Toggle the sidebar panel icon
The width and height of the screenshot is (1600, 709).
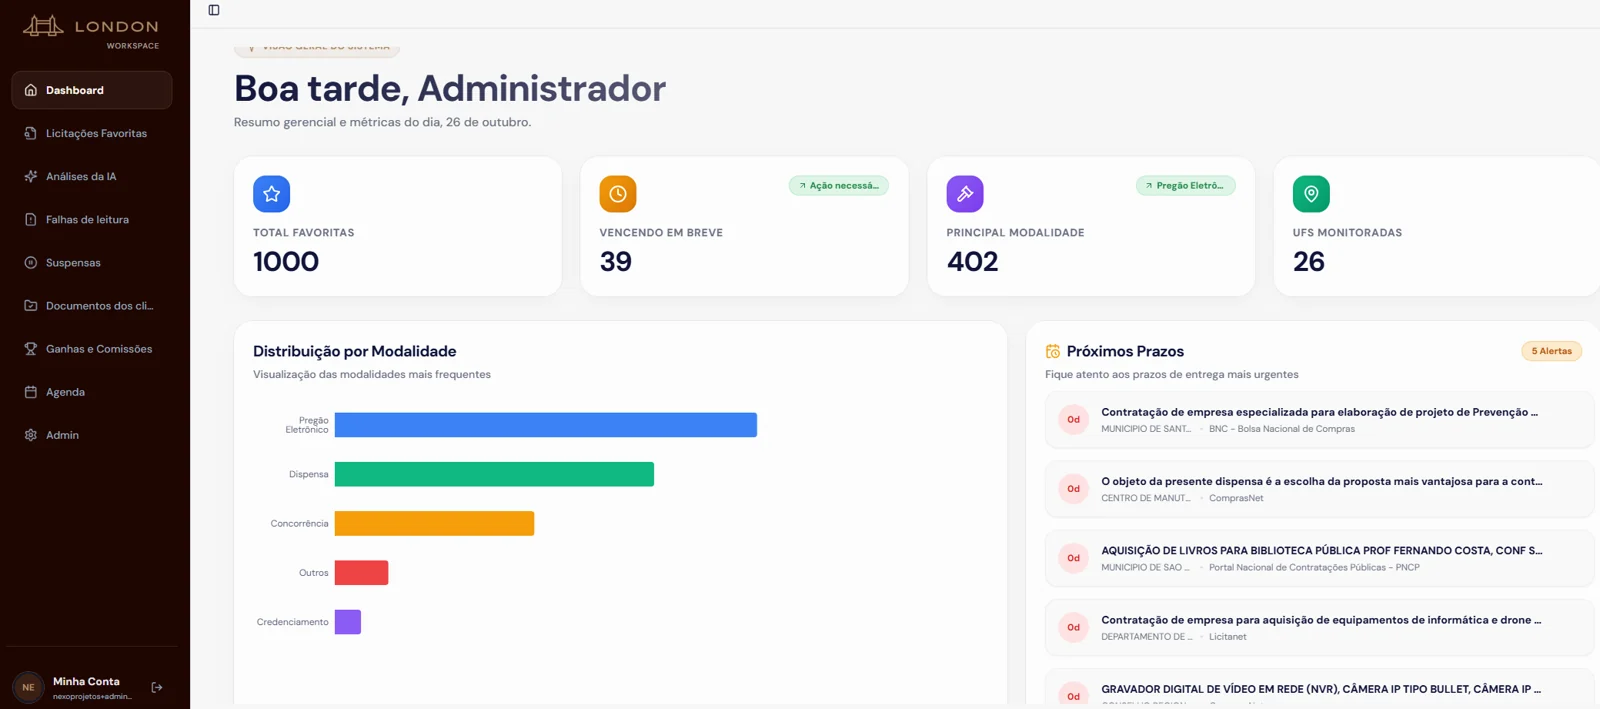click(214, 10)
